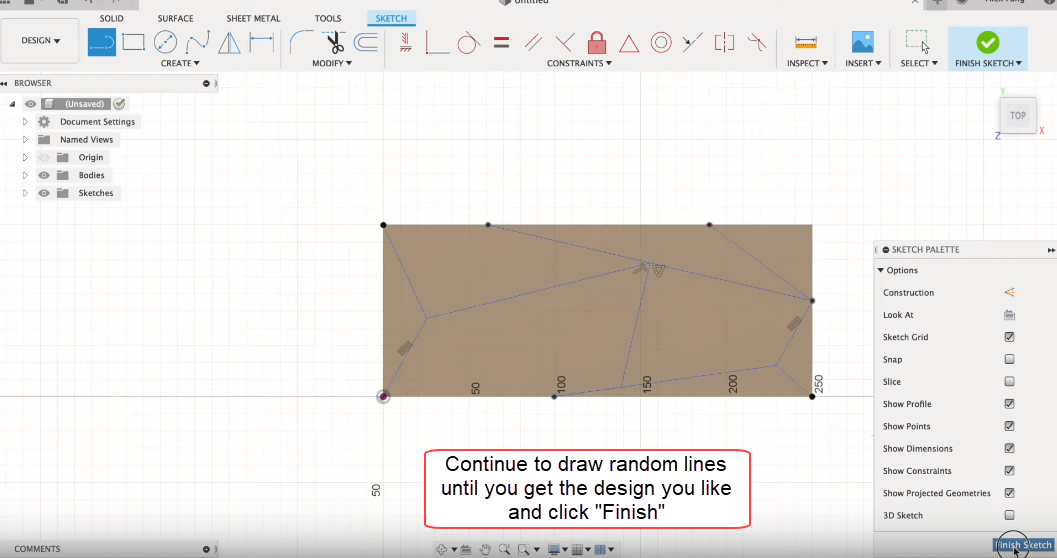
Task: Apply the Midpoint triangle constraint
Action: (629, 44)
